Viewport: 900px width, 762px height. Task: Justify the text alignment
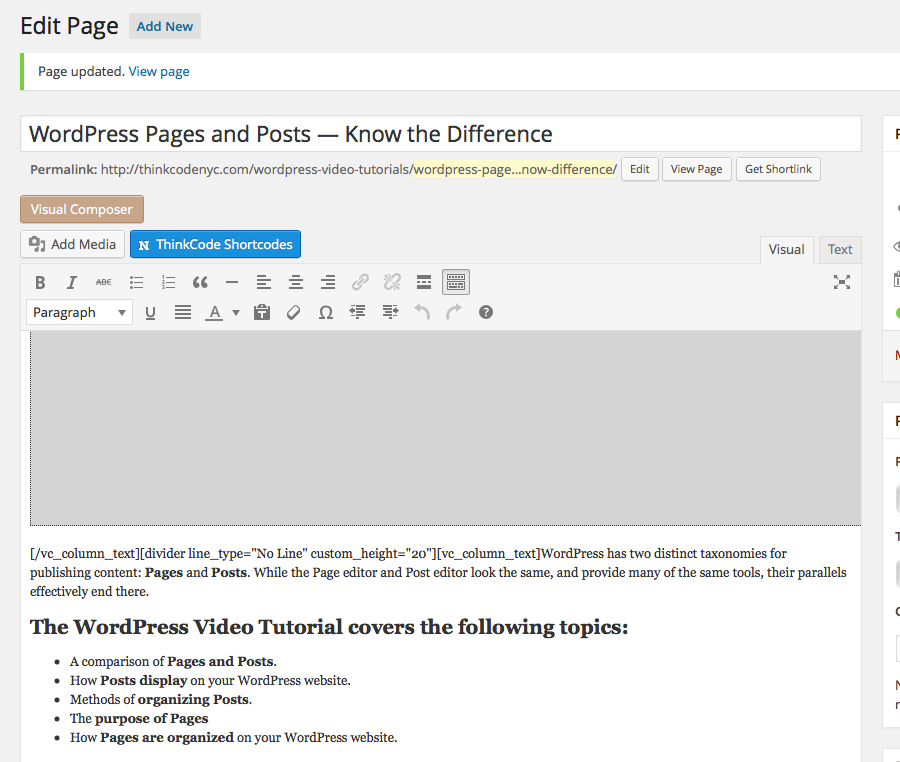click(183, 313)
